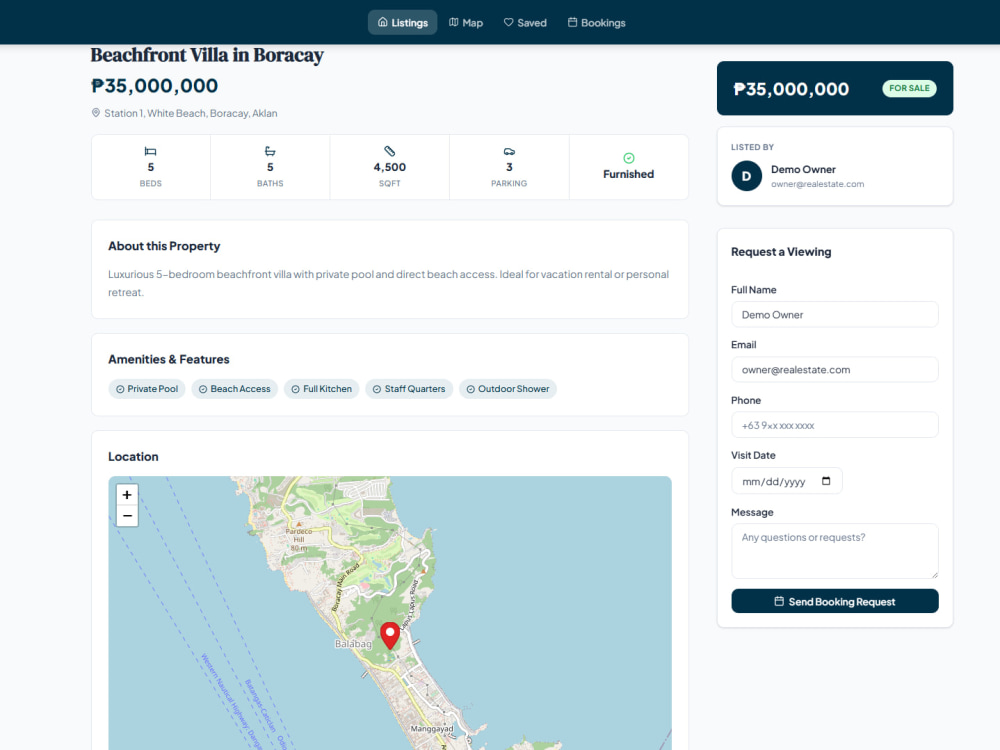1000x750 pixels.
Task: Click the bathtub icon above BATHS
Action: click(x=270, y=151)
